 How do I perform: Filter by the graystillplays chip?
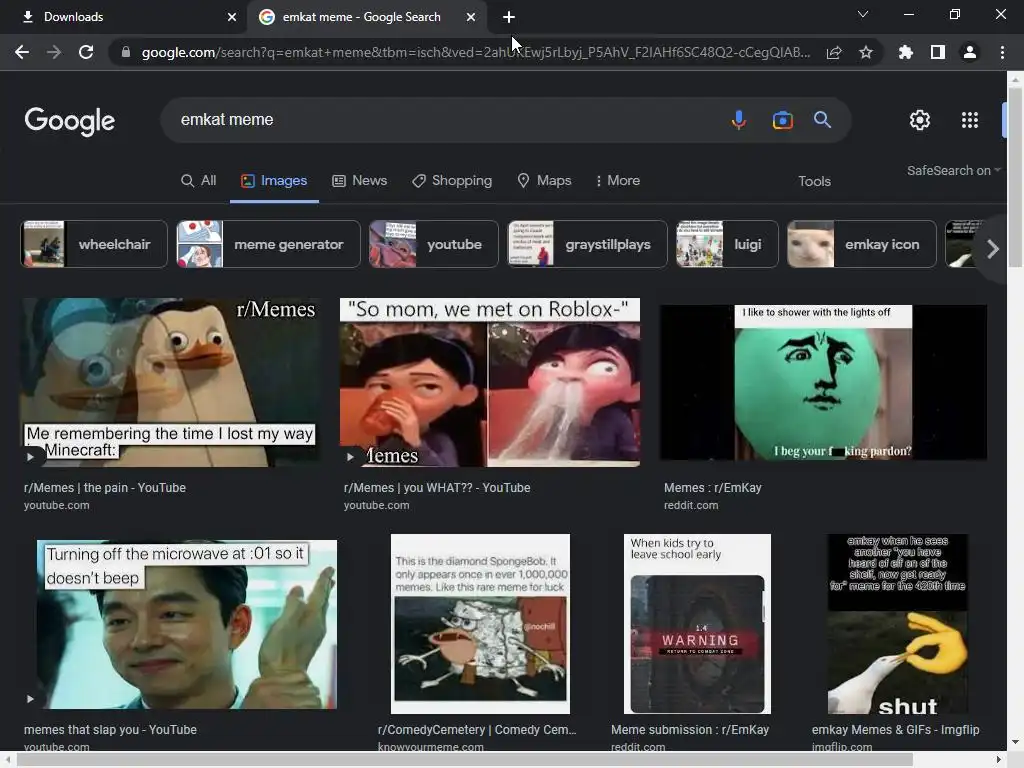(x=588, y=244)
